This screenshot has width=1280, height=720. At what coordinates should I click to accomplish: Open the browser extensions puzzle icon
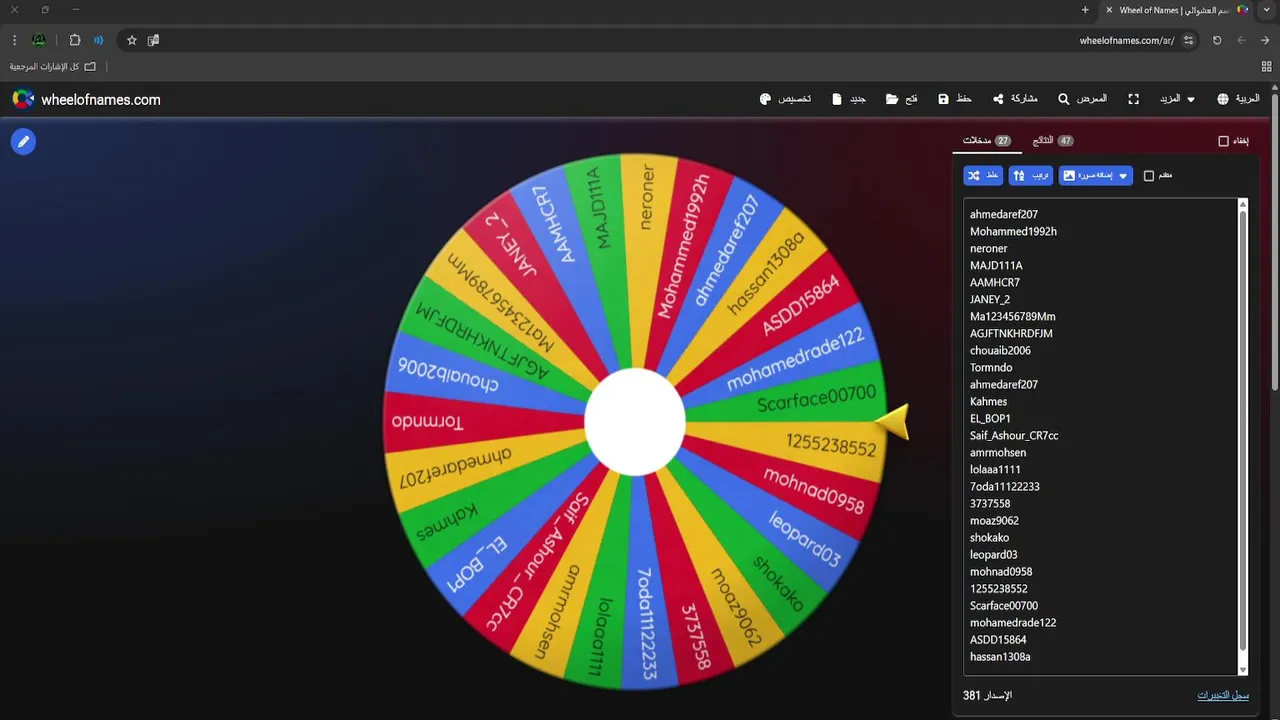pyautogui.click(x=75, y=40)
